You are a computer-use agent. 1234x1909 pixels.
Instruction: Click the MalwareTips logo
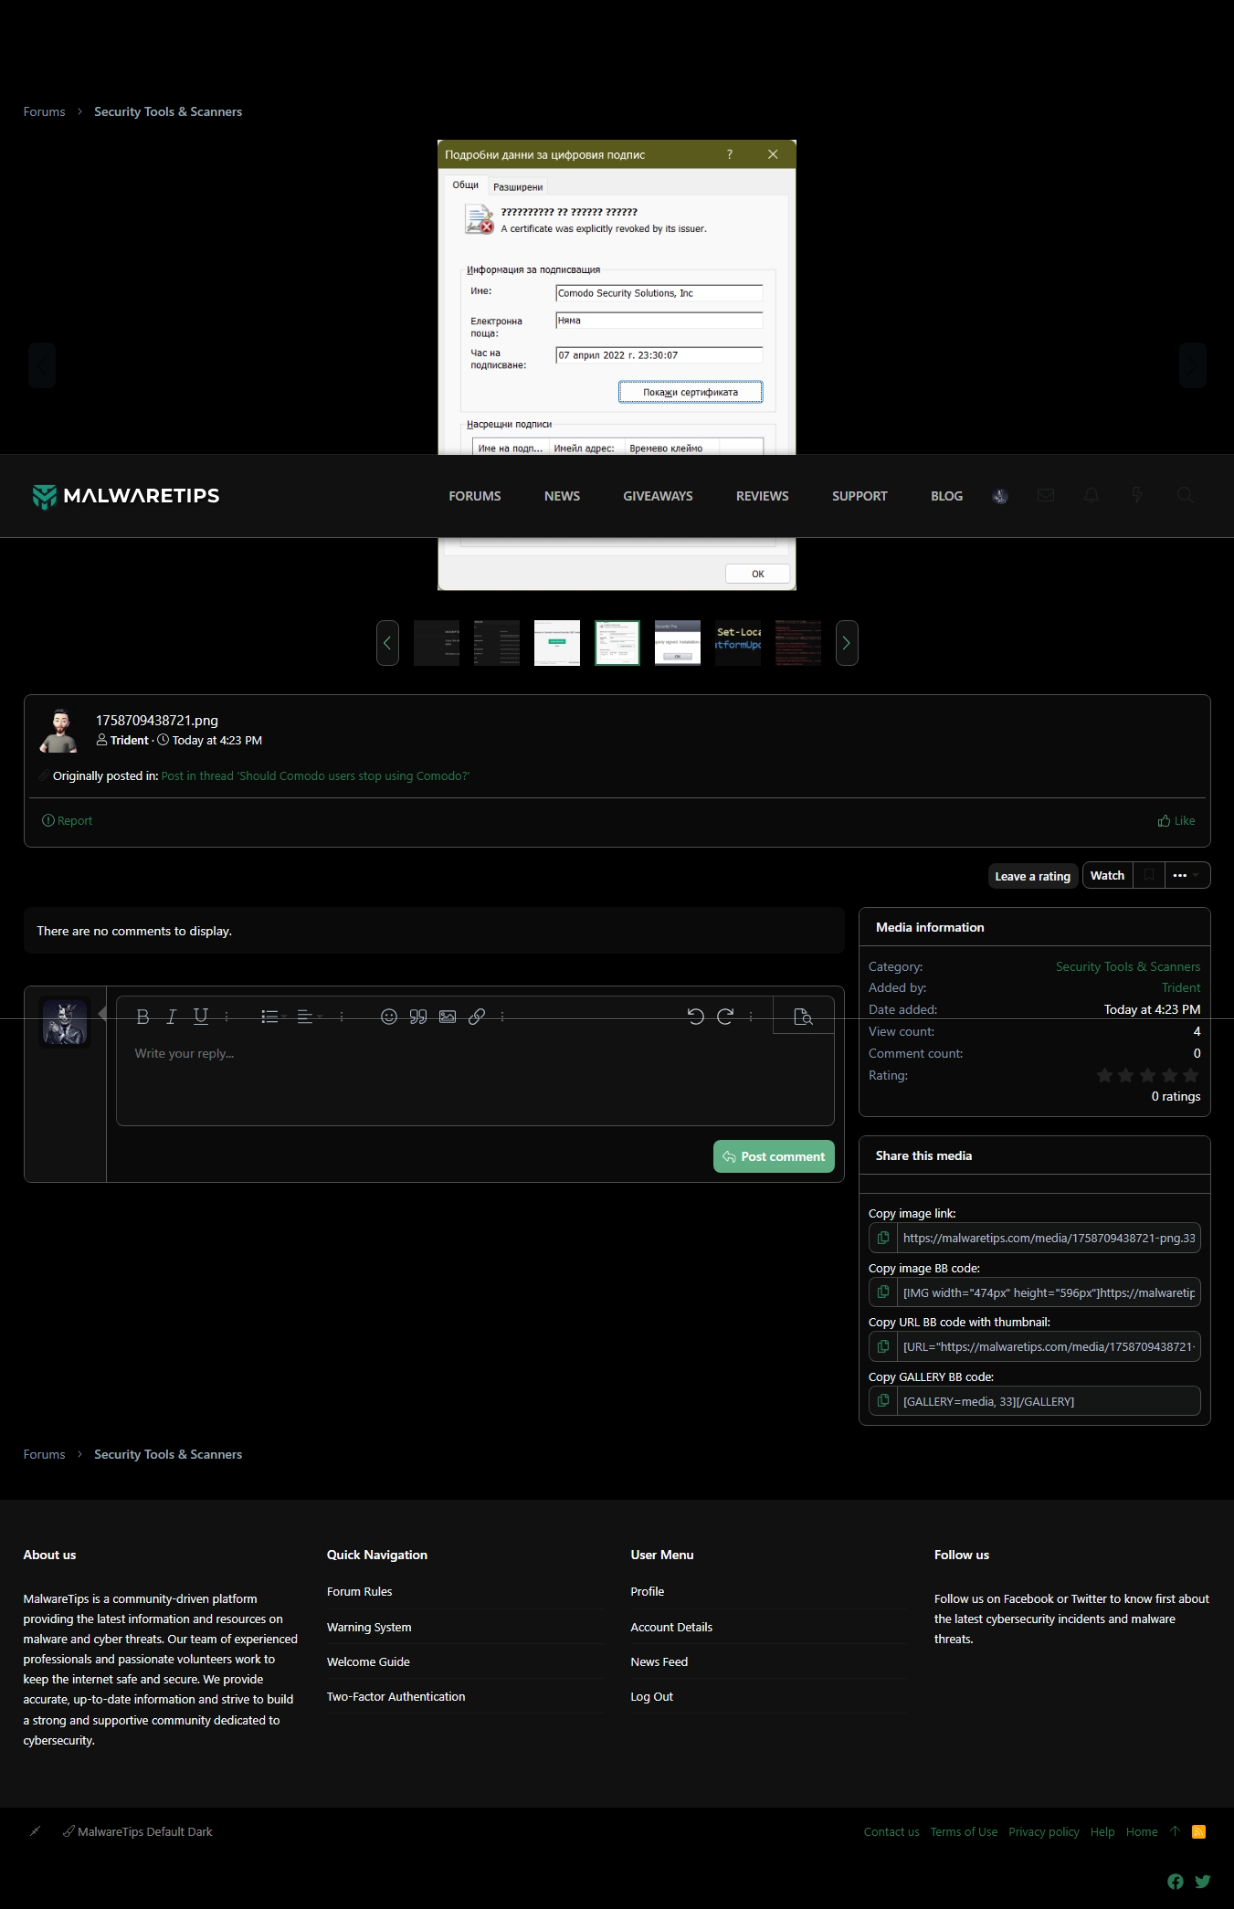(x=126, y=496)
